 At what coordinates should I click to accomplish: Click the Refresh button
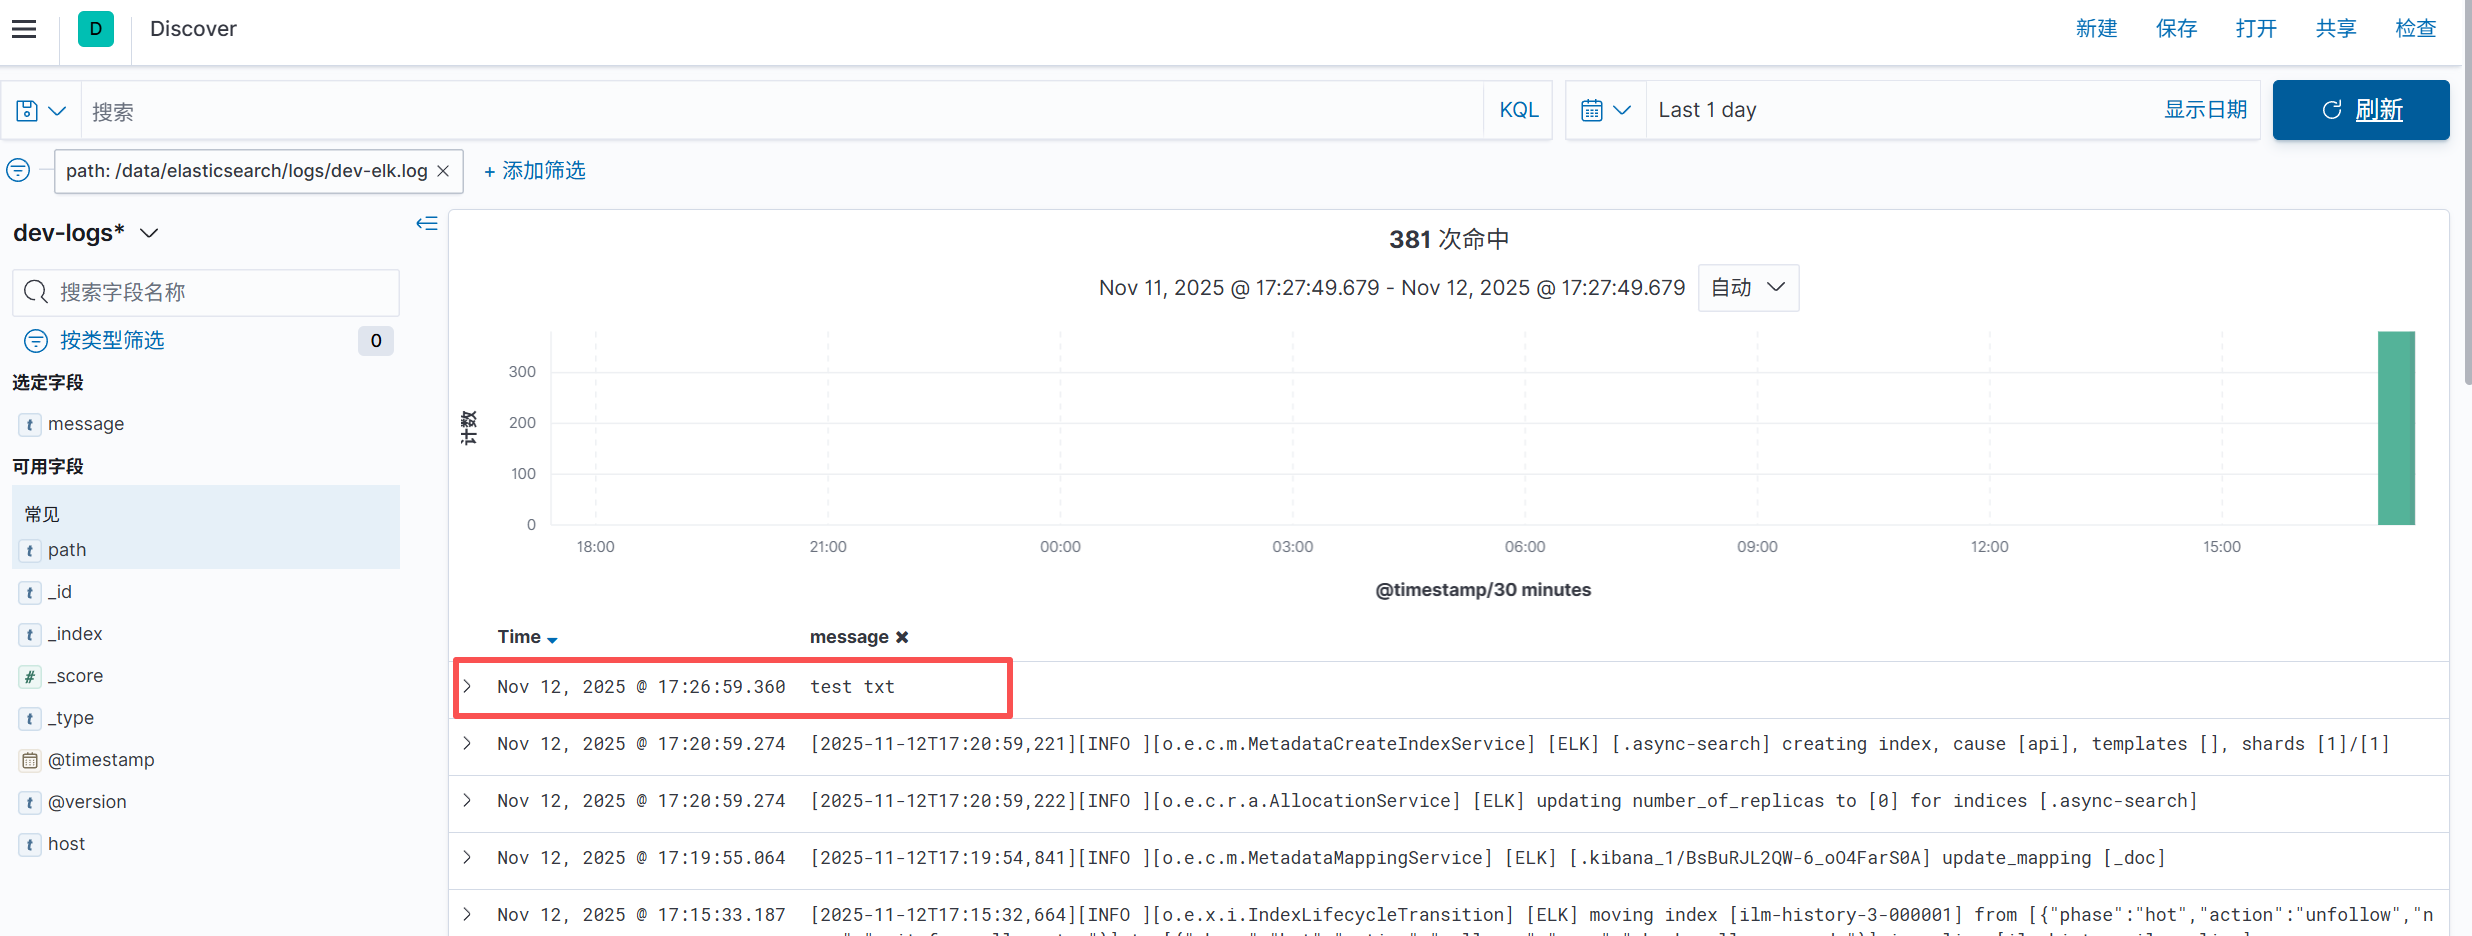pos(2360,110)
